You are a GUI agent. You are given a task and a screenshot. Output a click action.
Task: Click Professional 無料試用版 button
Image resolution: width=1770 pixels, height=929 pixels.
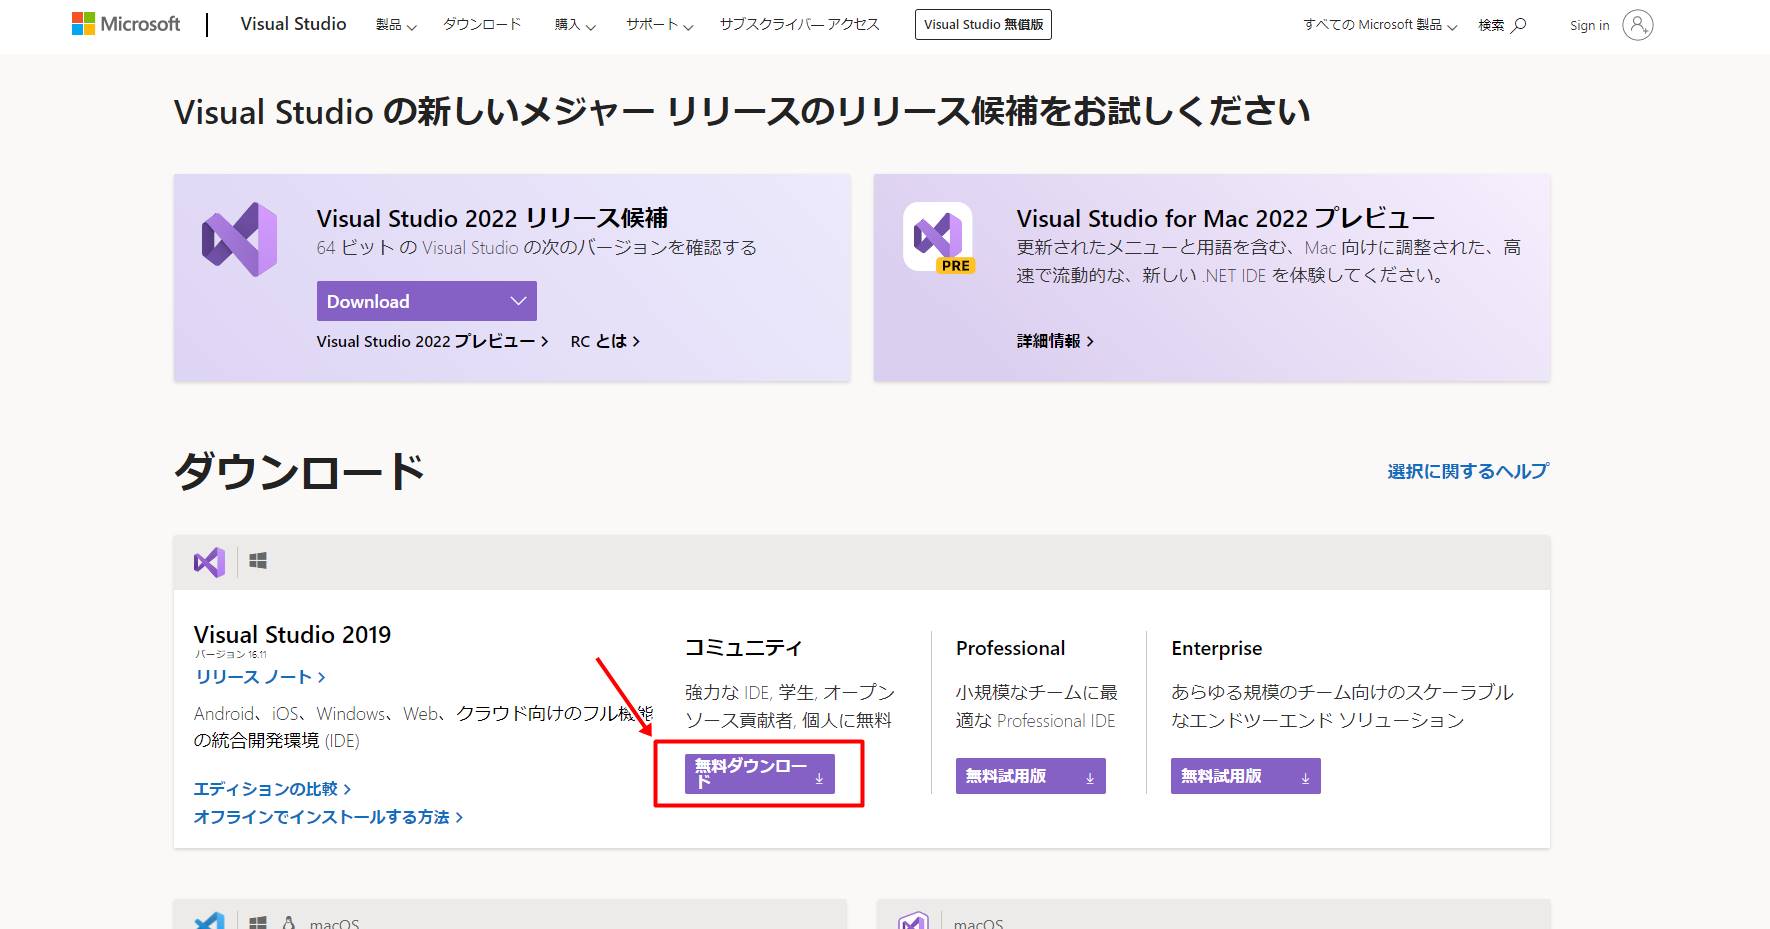(1031, 776)
